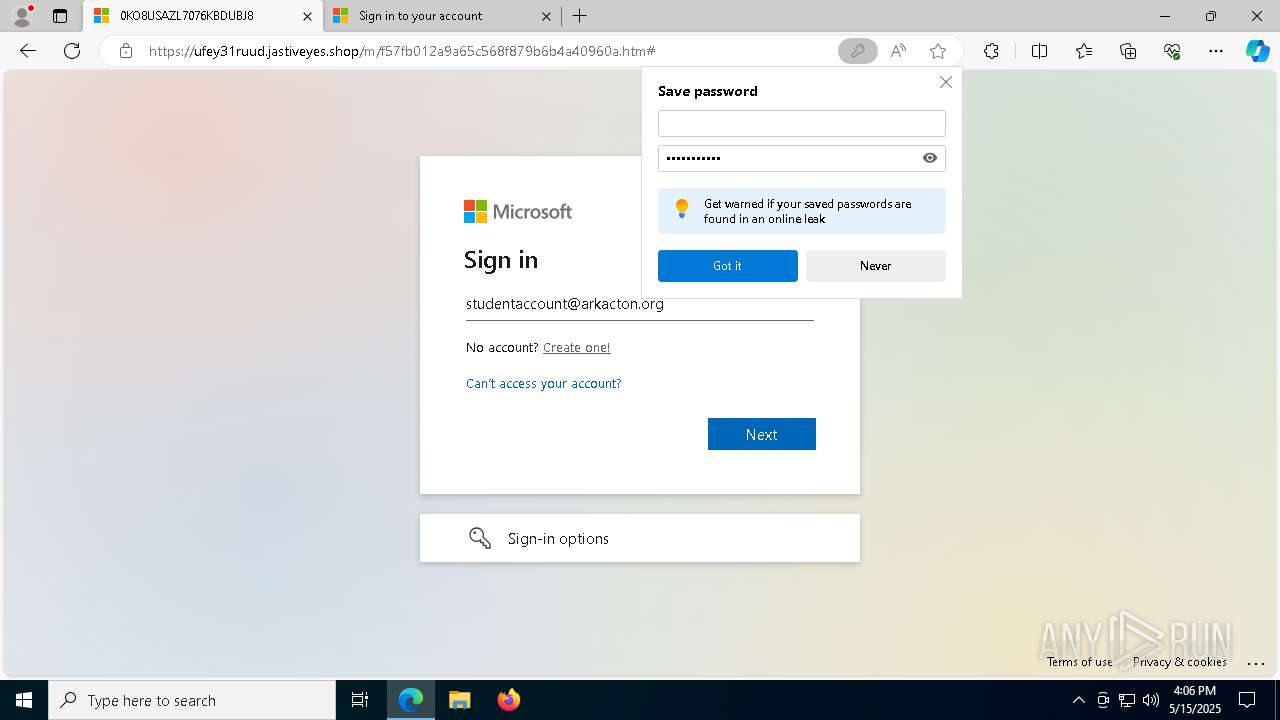Switch to Sign in to your account tab
The width and height of the screenshot is (1280, 720).
442,16
